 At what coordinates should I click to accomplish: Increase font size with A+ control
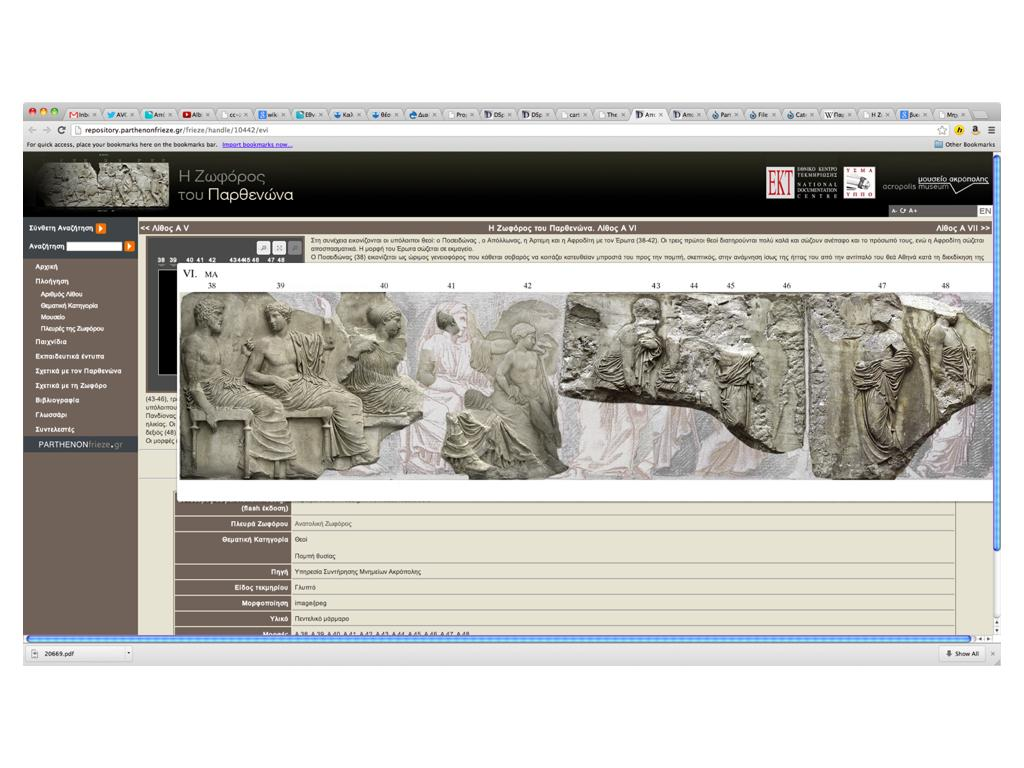(x=913, y=211)
